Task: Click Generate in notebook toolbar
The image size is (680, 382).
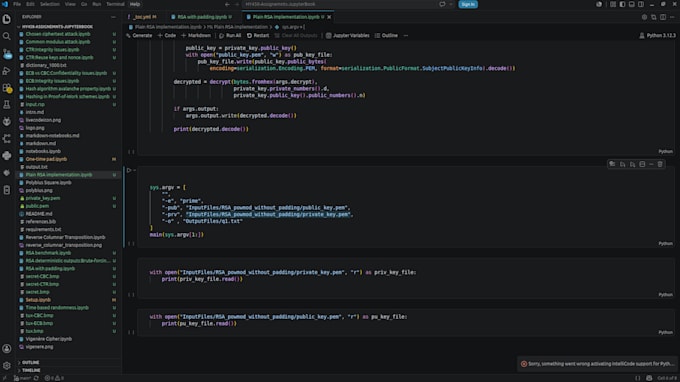Action: (x=139, y=36)
